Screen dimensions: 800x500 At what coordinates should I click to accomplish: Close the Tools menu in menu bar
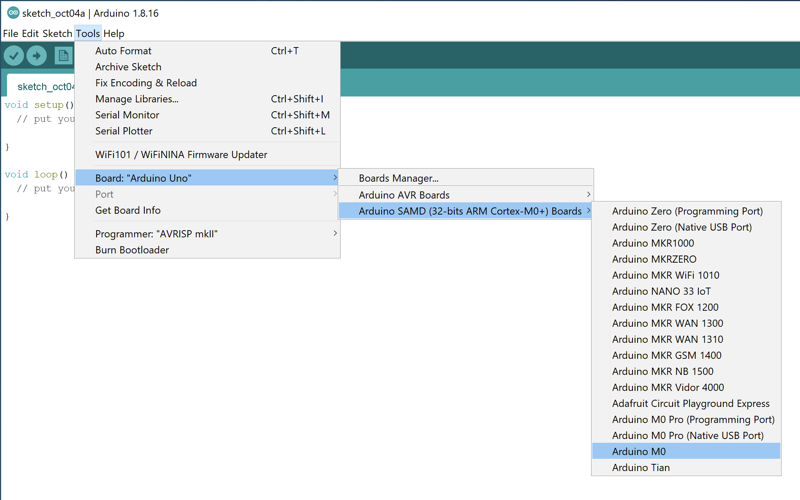click(88, 34)
